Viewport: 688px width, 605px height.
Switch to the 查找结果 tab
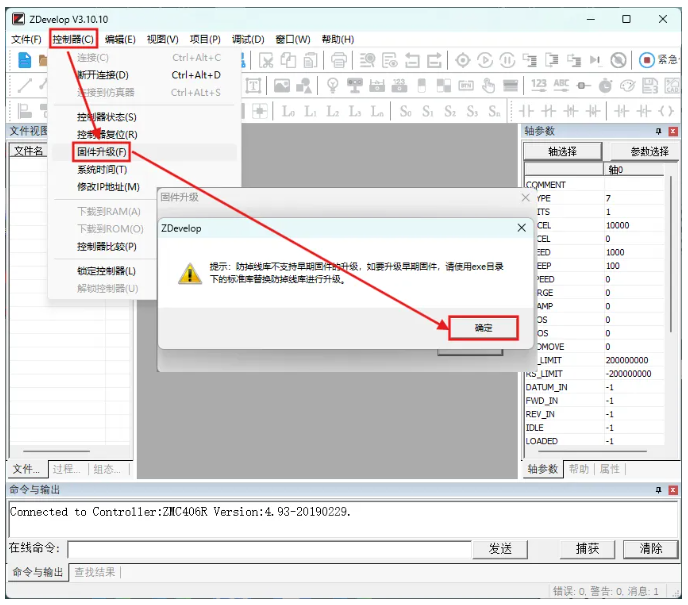tap(94, 572)
